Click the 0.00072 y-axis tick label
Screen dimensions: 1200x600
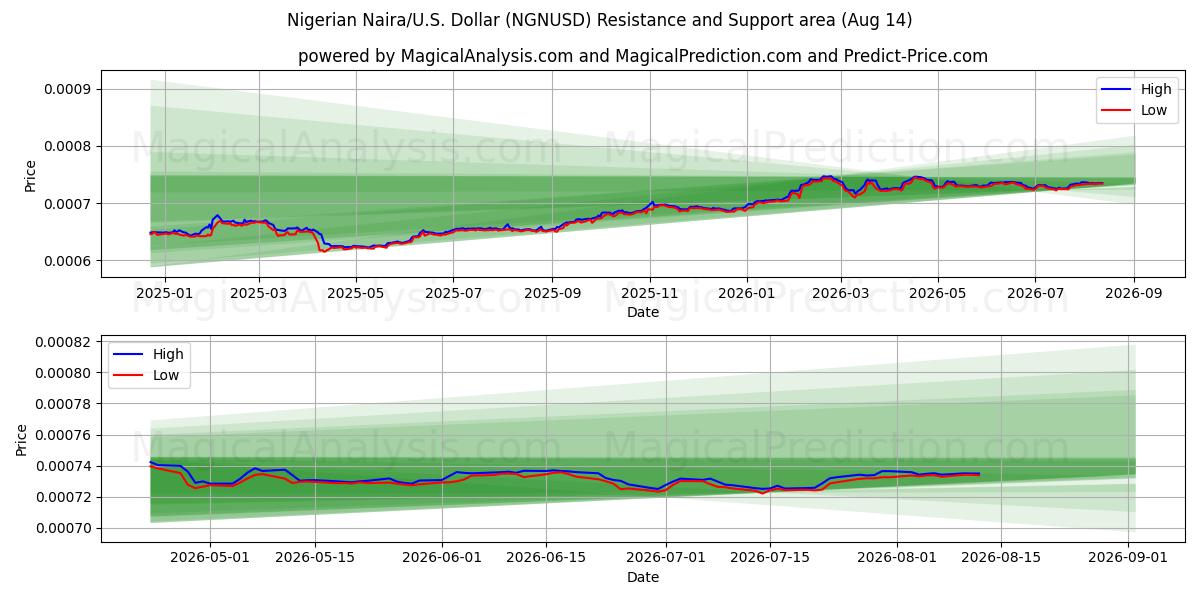pos(63,497)
